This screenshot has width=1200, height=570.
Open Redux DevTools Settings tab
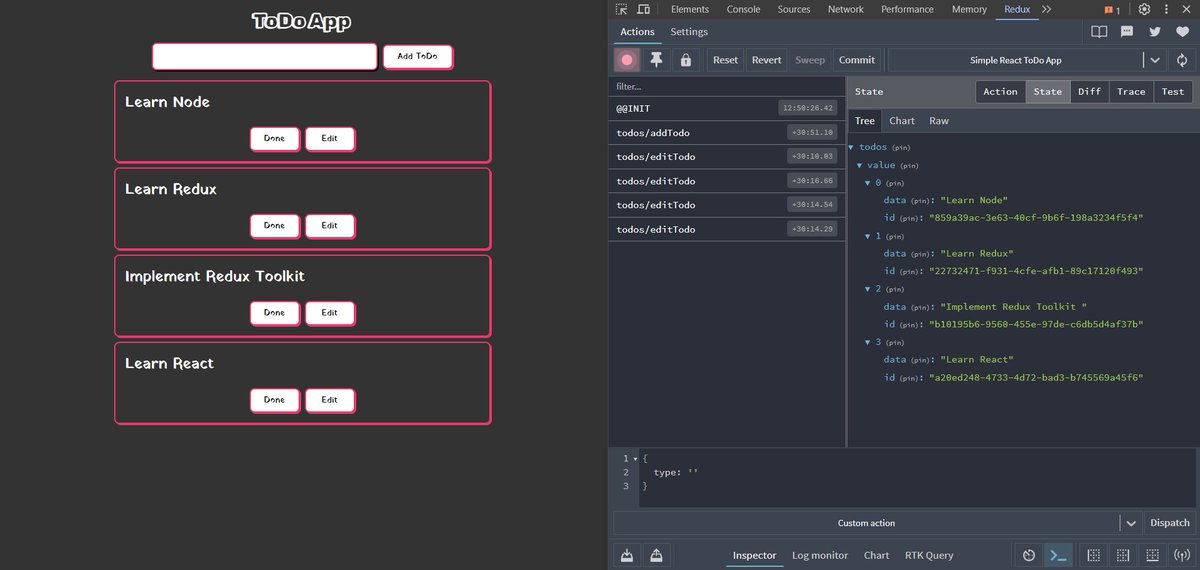pos(689,32)
